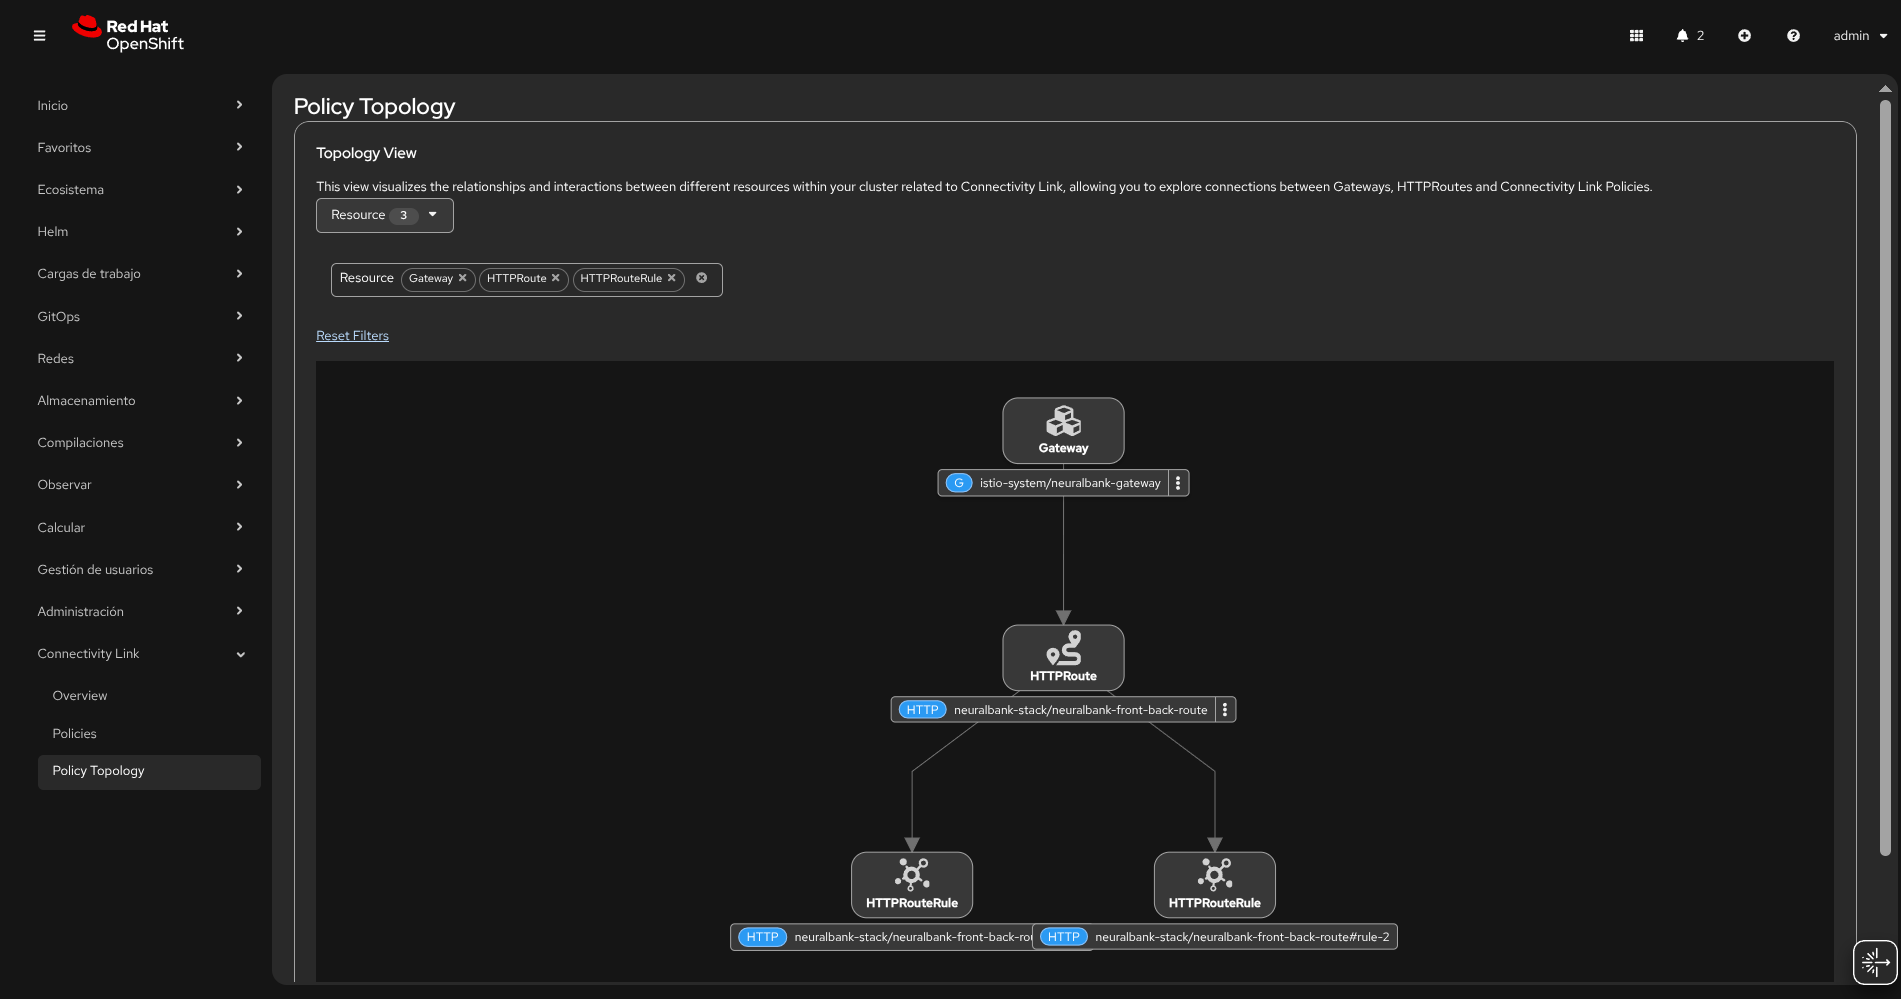The height and width of the screenshot is (999, 1901).
Task: Open kebab menu for neuralbank-front-back-route
Action: (x=1225, y=710)
